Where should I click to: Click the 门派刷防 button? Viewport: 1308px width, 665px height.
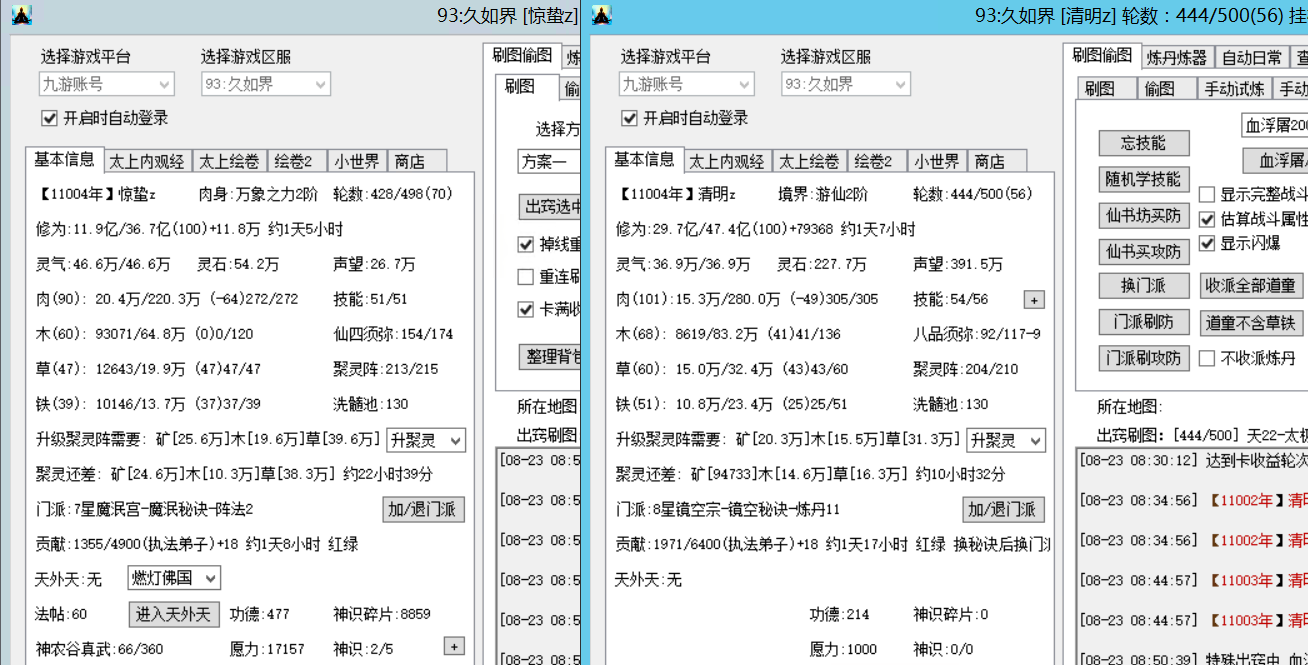coord(1144,322)
